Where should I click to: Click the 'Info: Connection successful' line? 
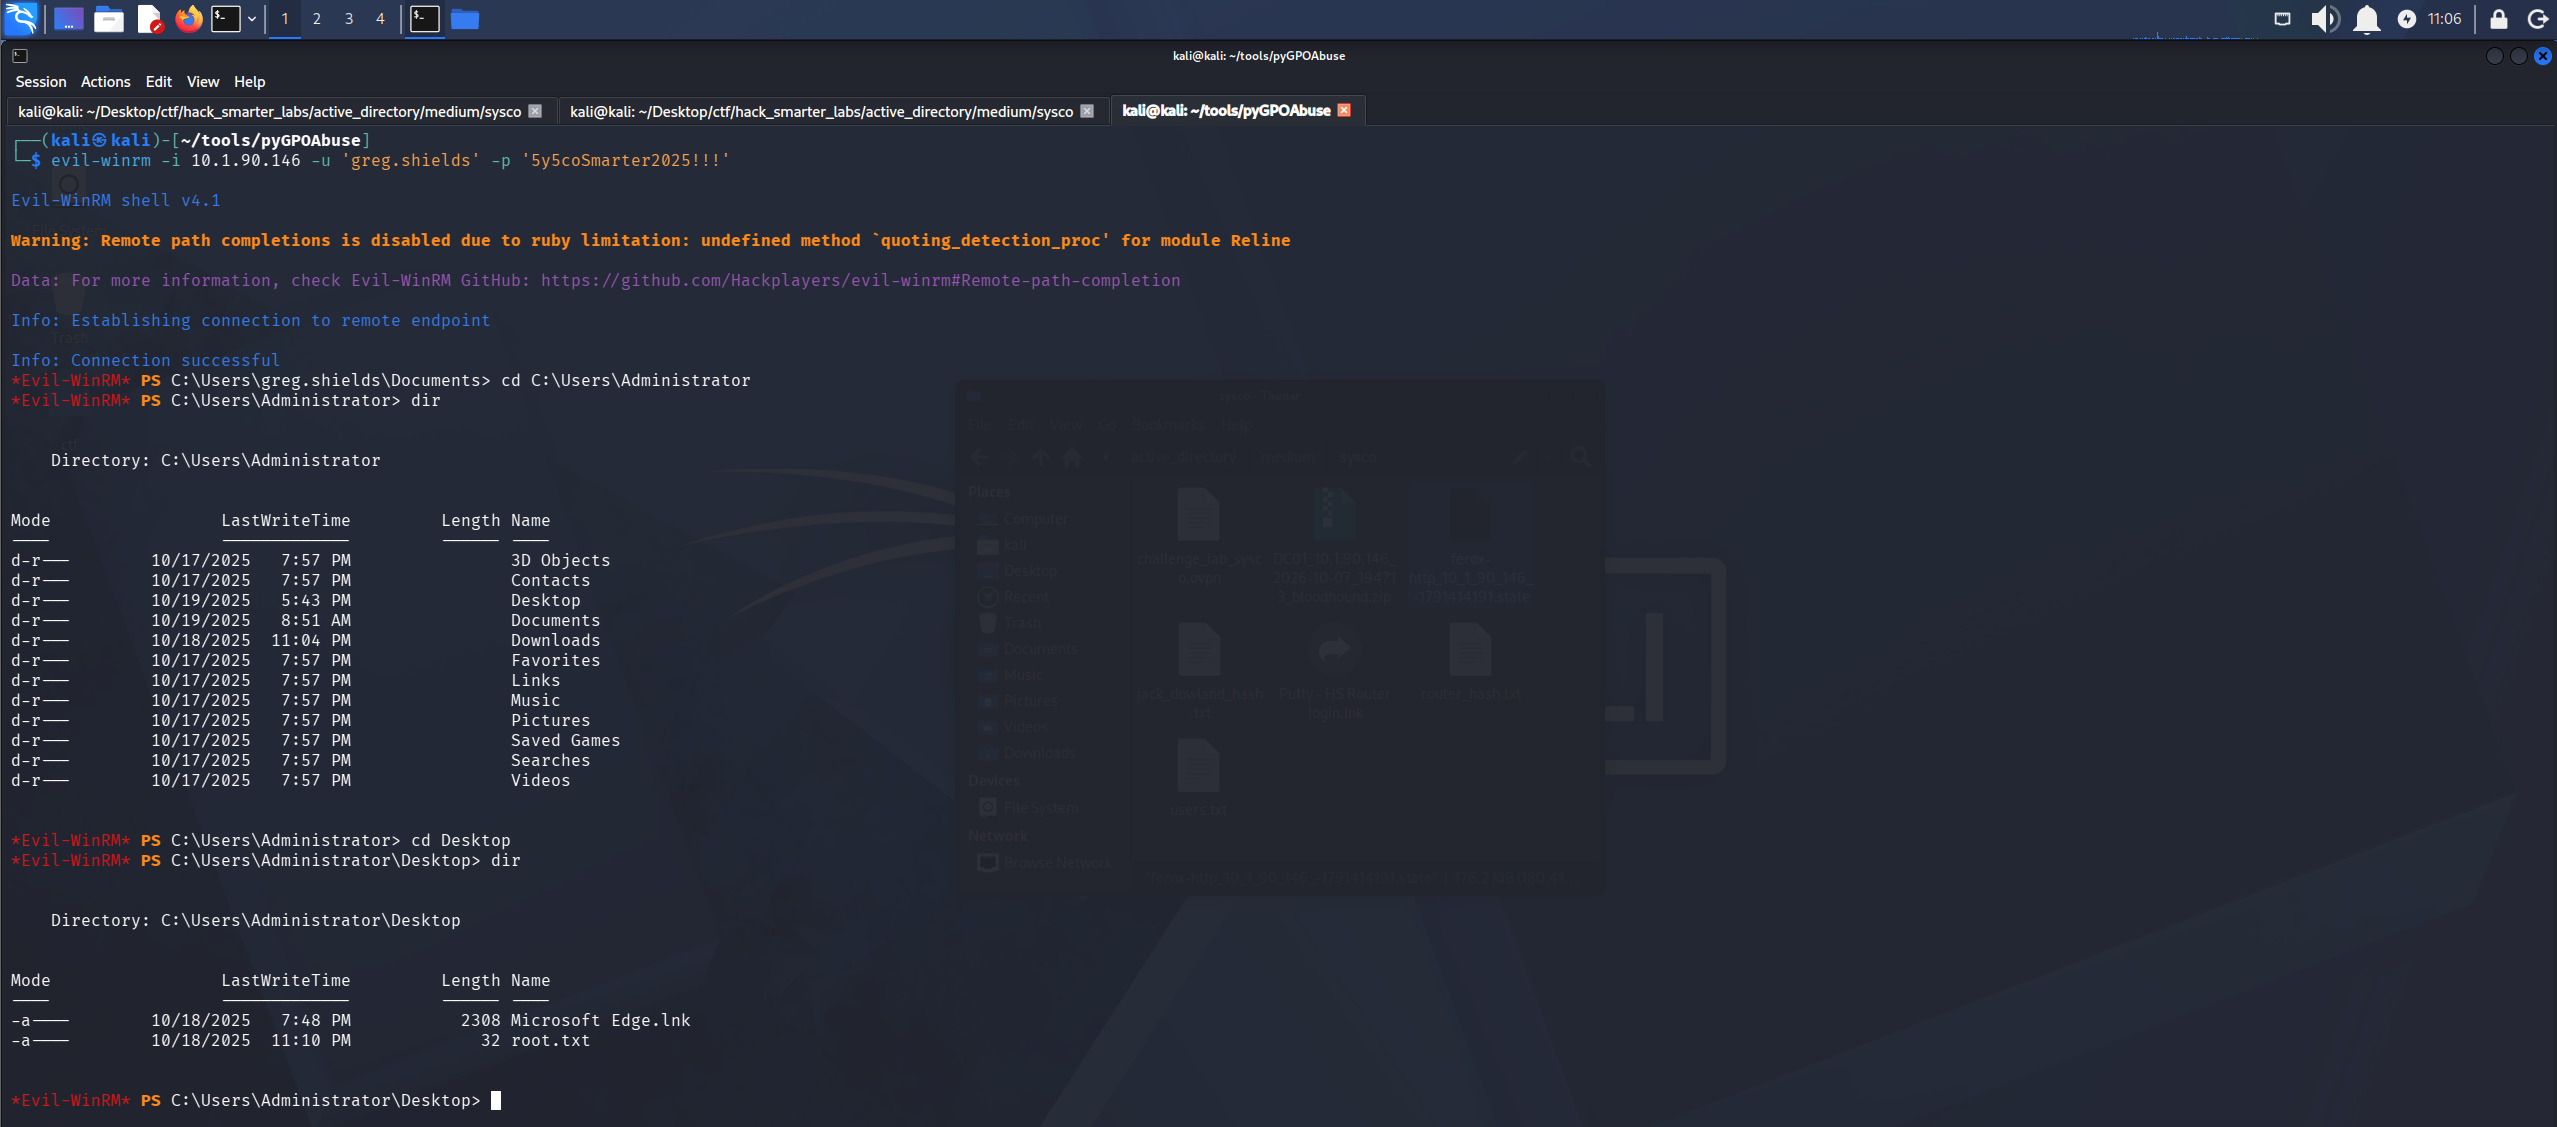pos(146,360)
